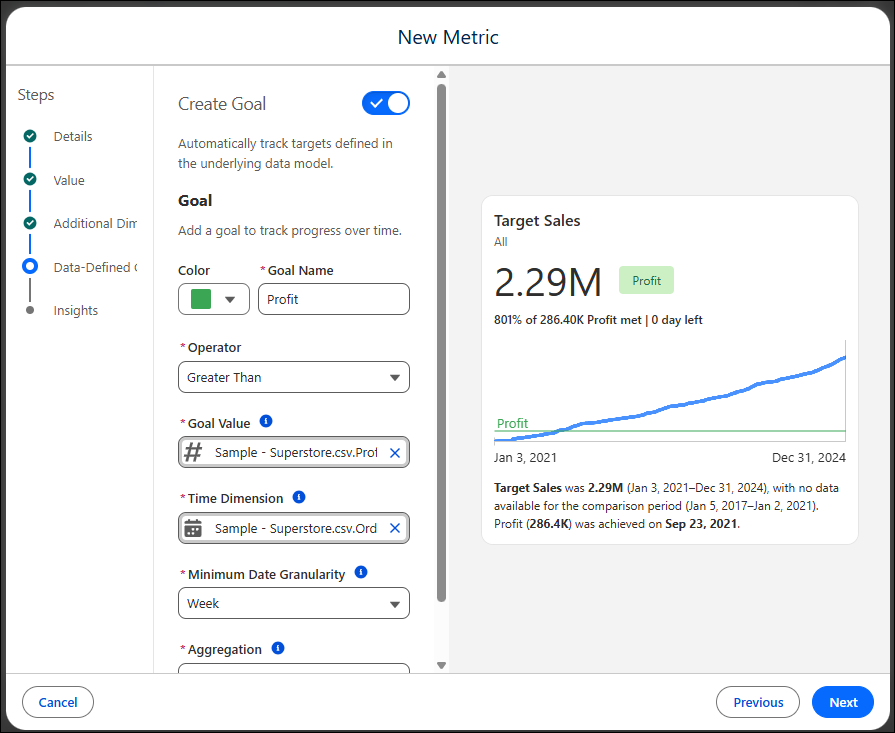This screenshot has height=733, width=895.
Task: Click the Goal Value info icon
Action: tap(266, 421)
